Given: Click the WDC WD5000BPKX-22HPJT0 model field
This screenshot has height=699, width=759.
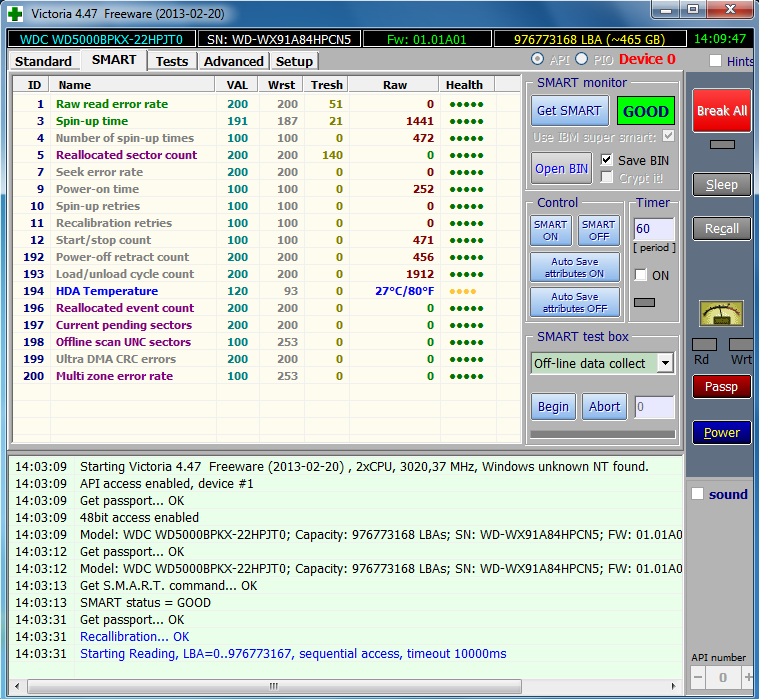Looking at the screenshot, I should (x=102, y=39).
